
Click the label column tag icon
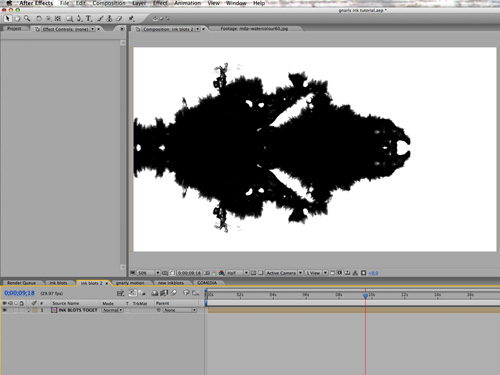(34, 303)
